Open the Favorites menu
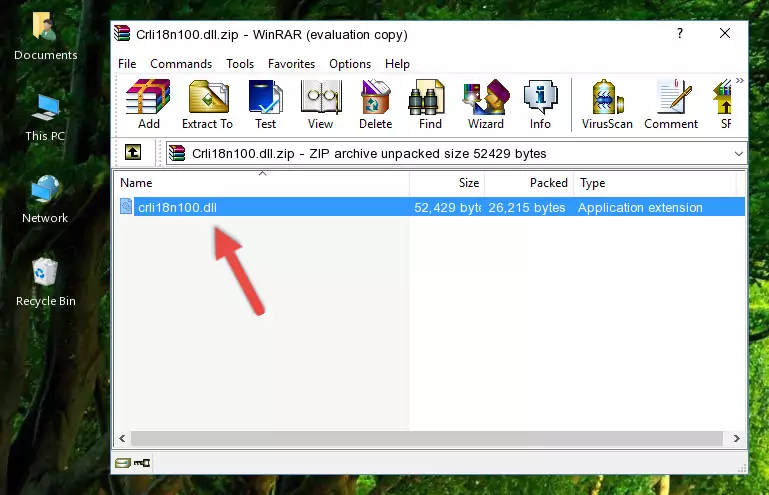The image size is (769, 495). click(291, 64)
